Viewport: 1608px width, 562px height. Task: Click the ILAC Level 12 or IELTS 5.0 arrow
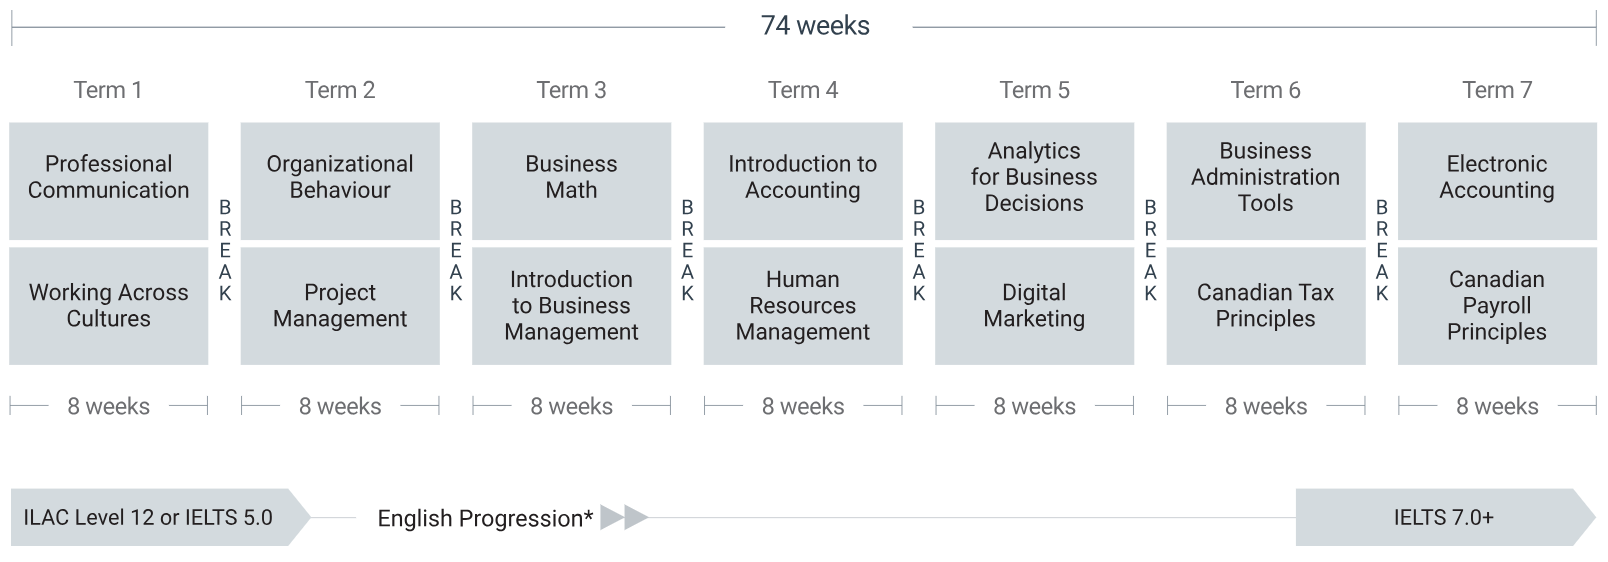click(160, 517)
